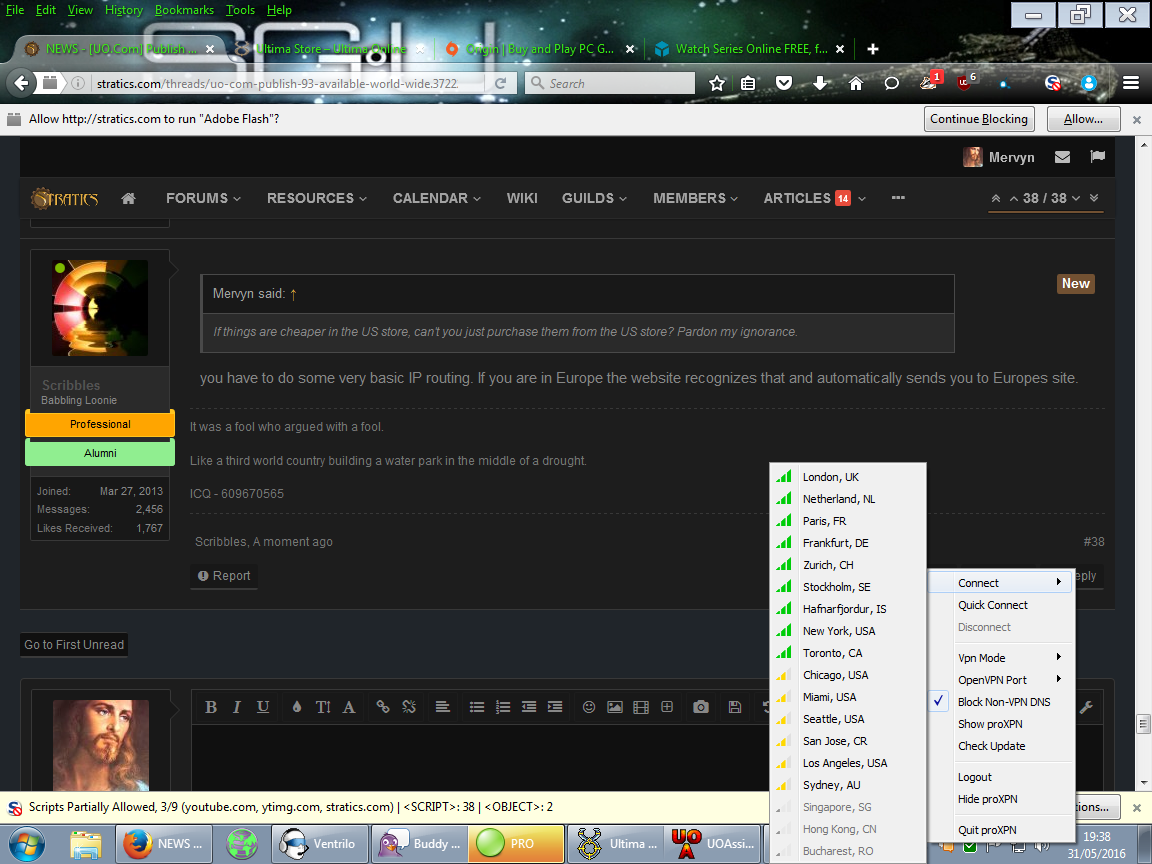Open the Stratics alerts flag
The width and height of the screenshot is (1152, 864).
point(1098,156)
